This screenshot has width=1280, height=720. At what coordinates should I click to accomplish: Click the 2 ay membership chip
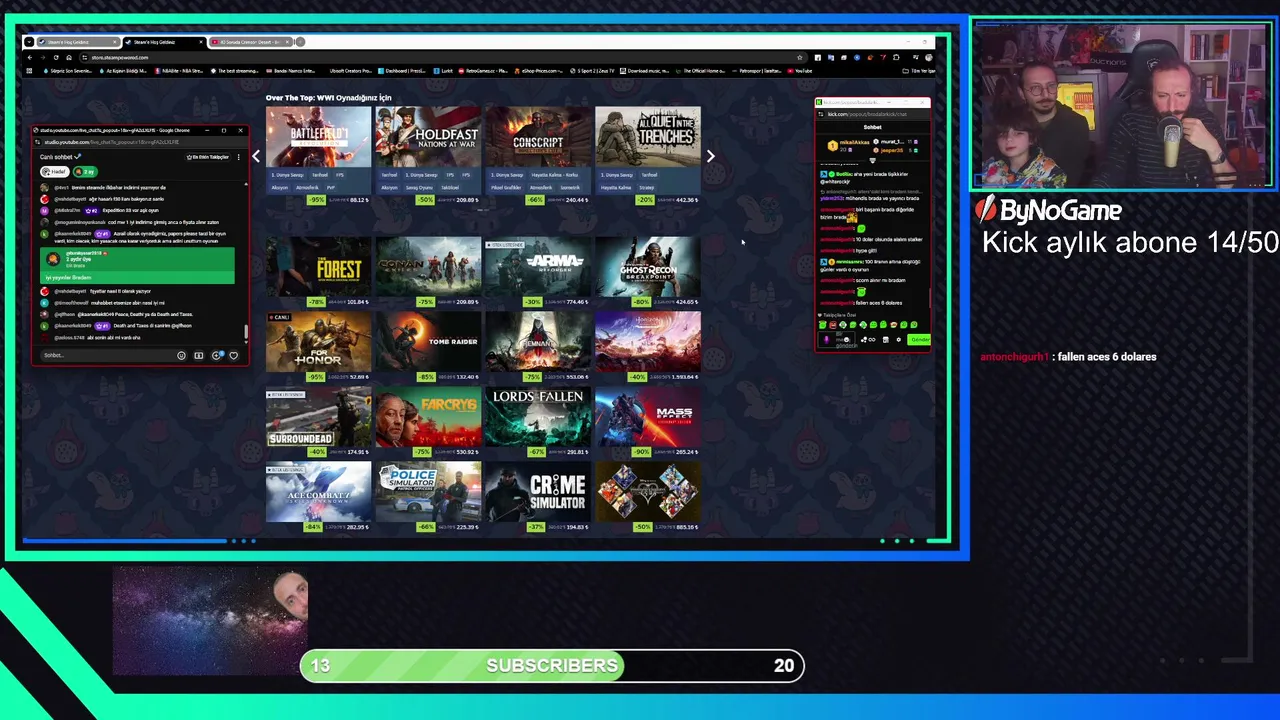84,172
